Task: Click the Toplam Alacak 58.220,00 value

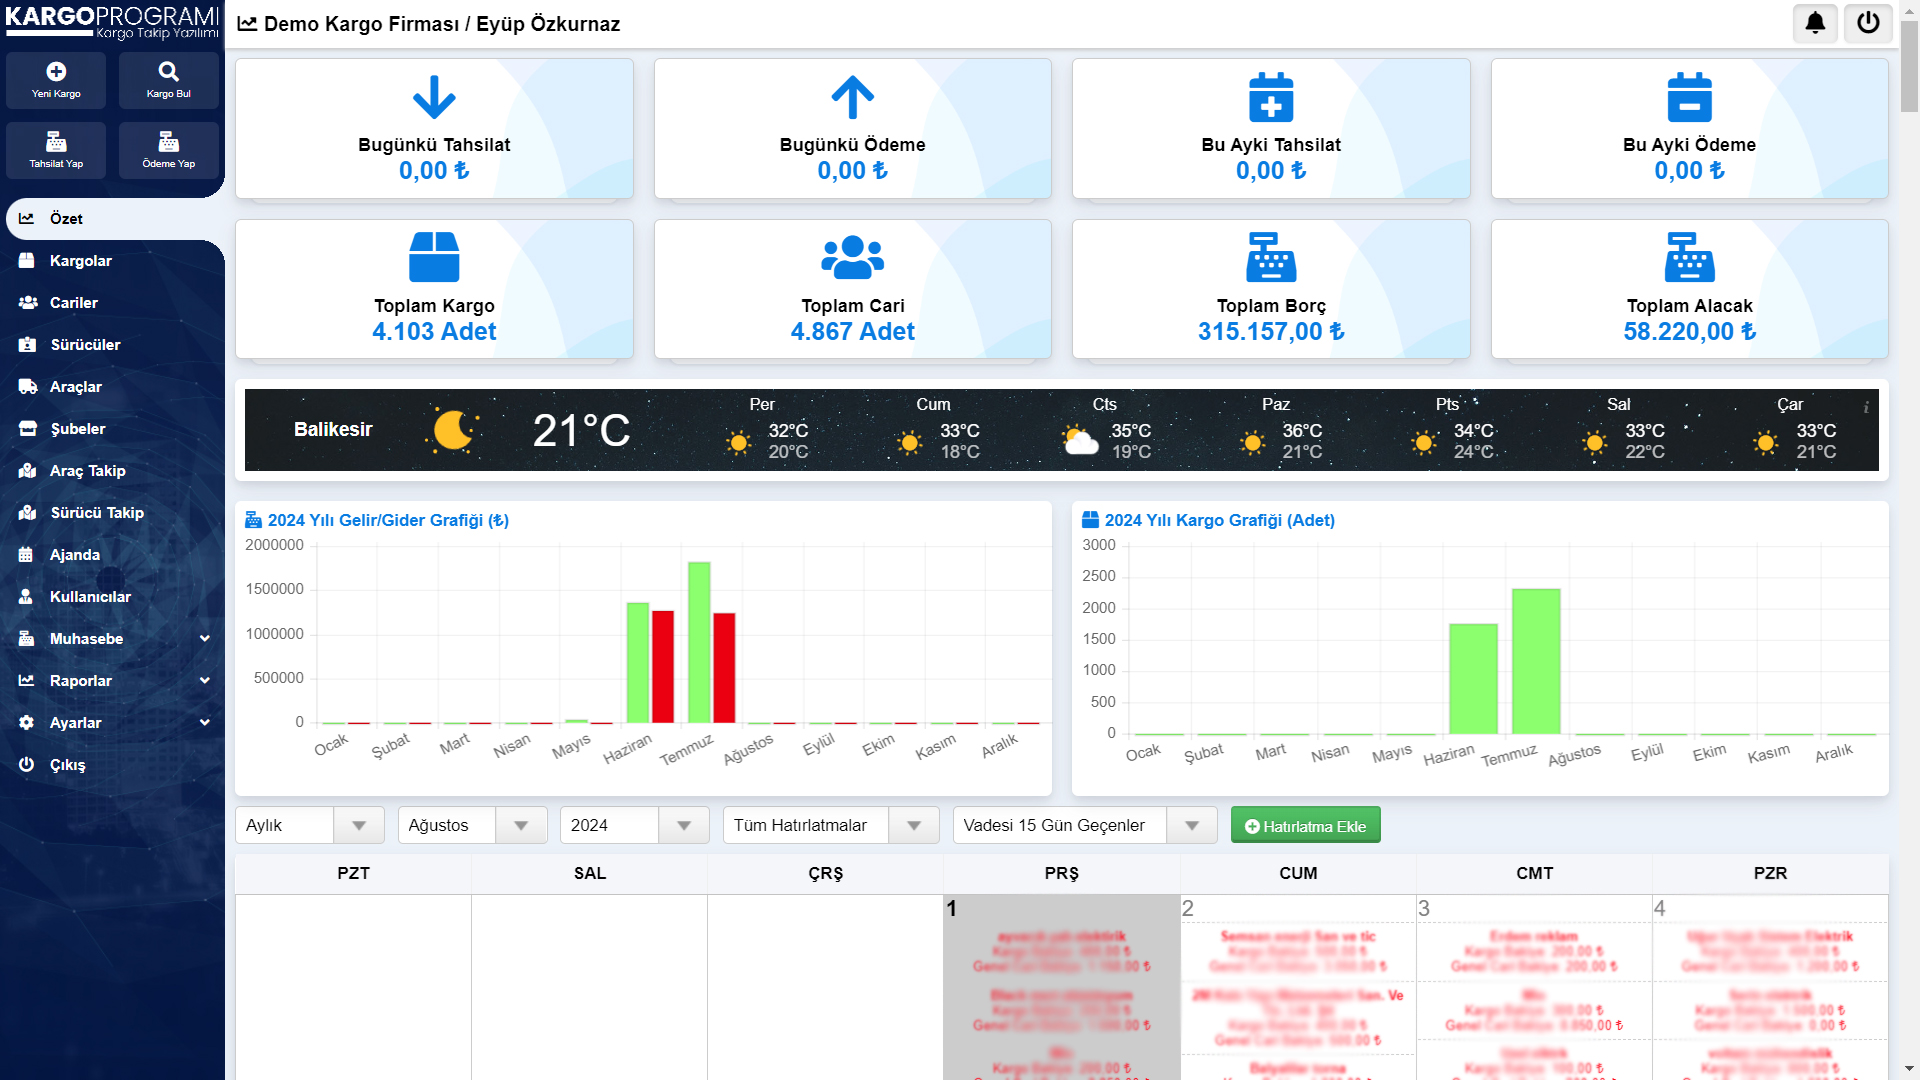Action: pyautogui.click(x=1689, y=331)
